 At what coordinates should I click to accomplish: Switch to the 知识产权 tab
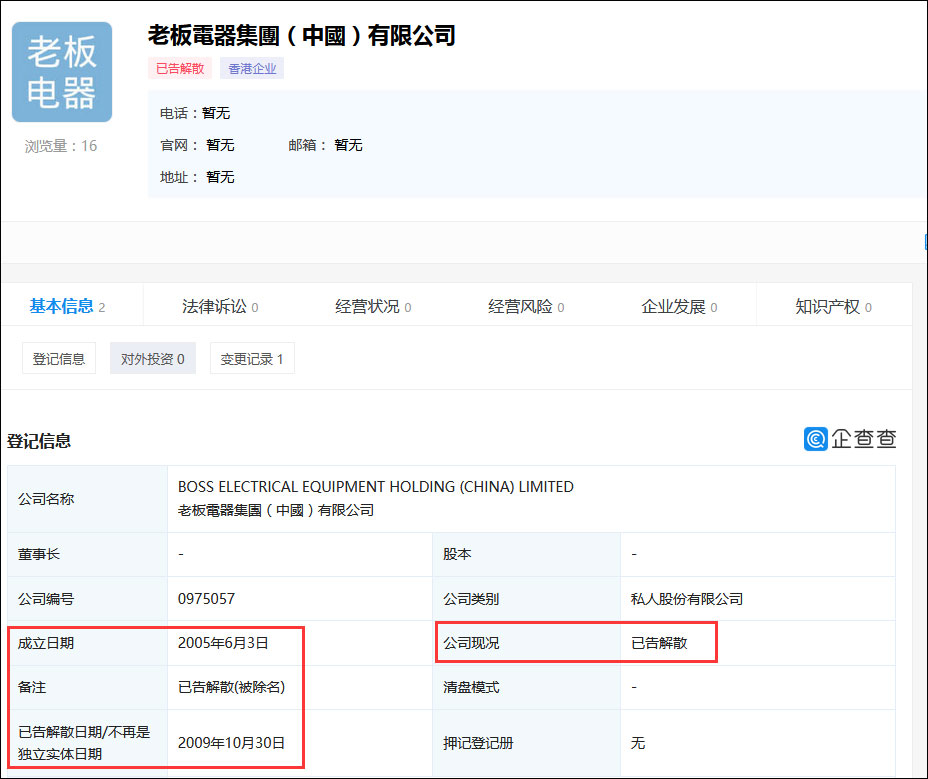[x=833, y=307]
